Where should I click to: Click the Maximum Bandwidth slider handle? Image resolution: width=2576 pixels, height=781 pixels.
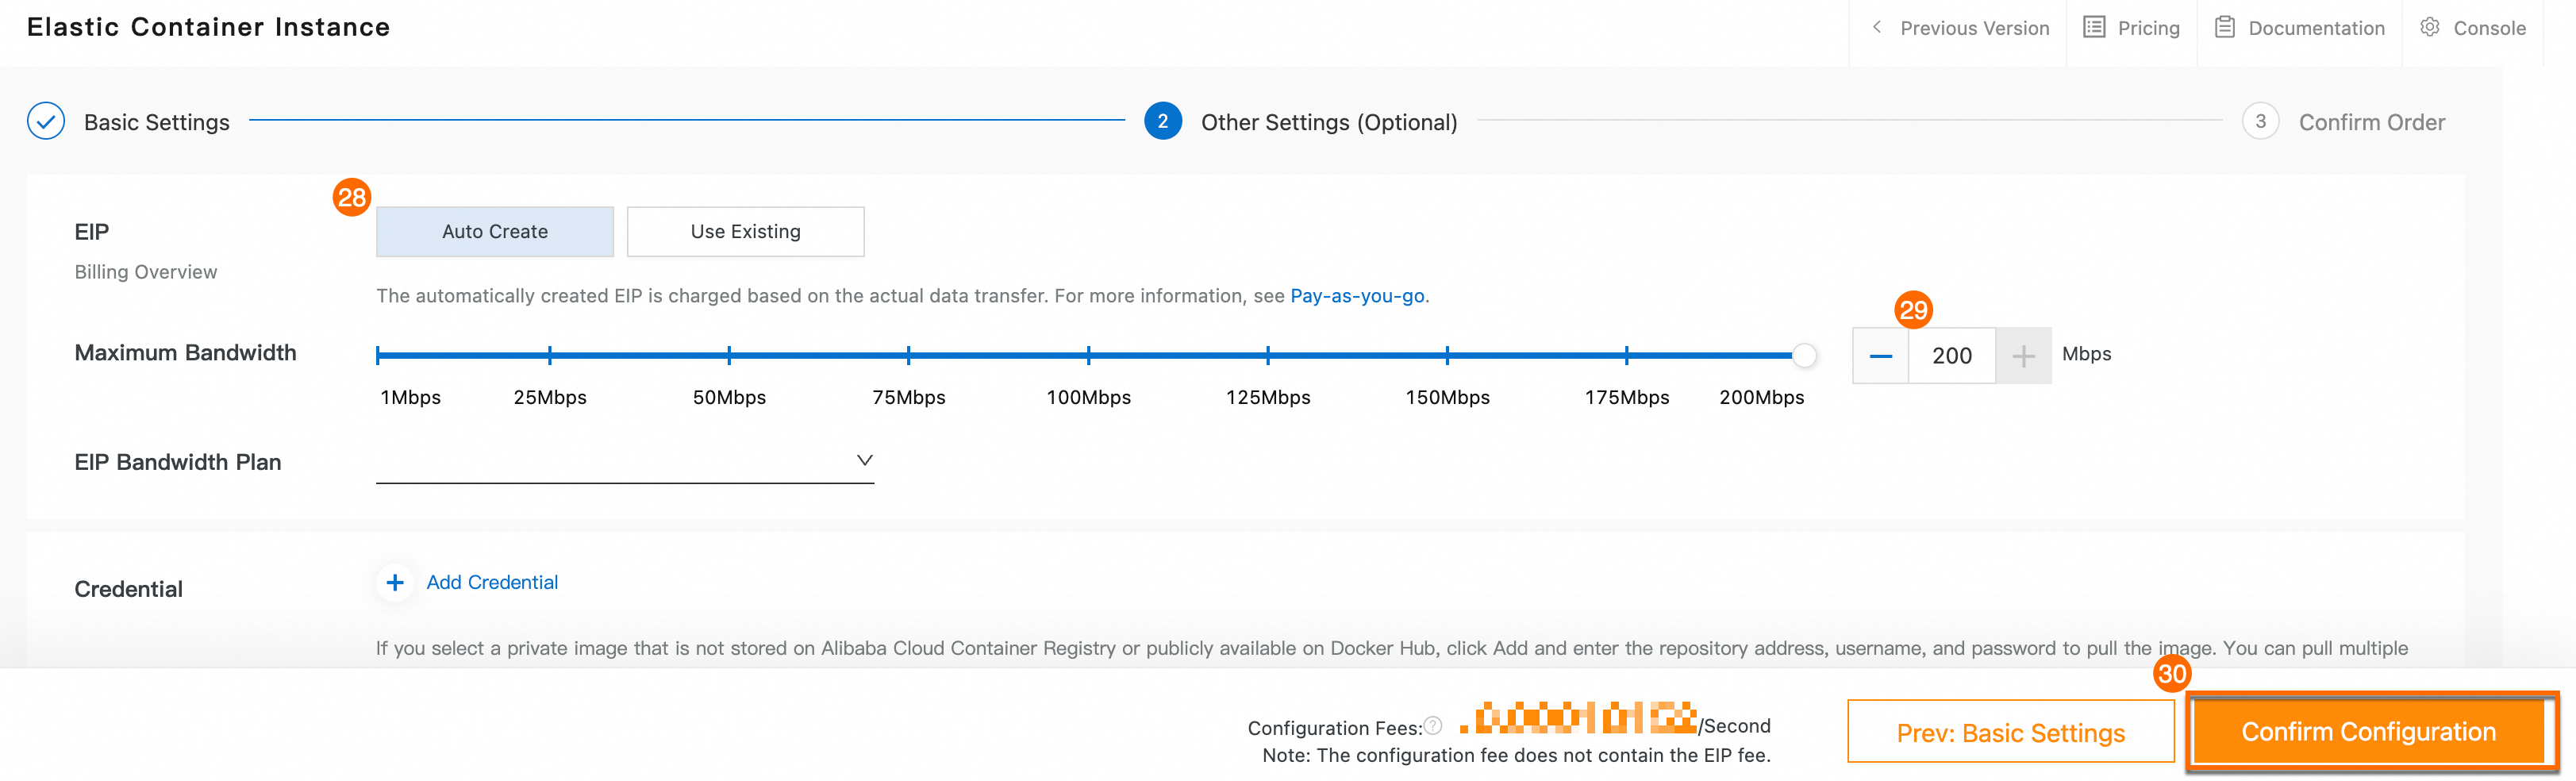(x=1804, y=355)
